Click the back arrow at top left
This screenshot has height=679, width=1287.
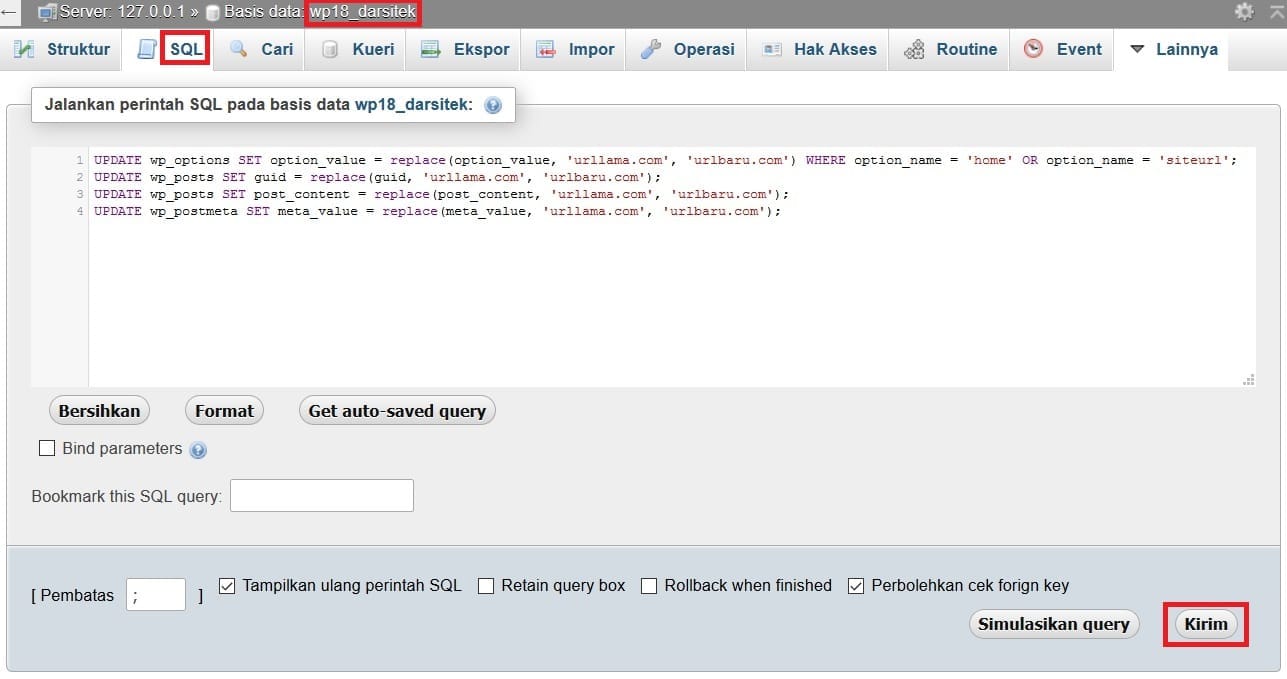point(9,12)
